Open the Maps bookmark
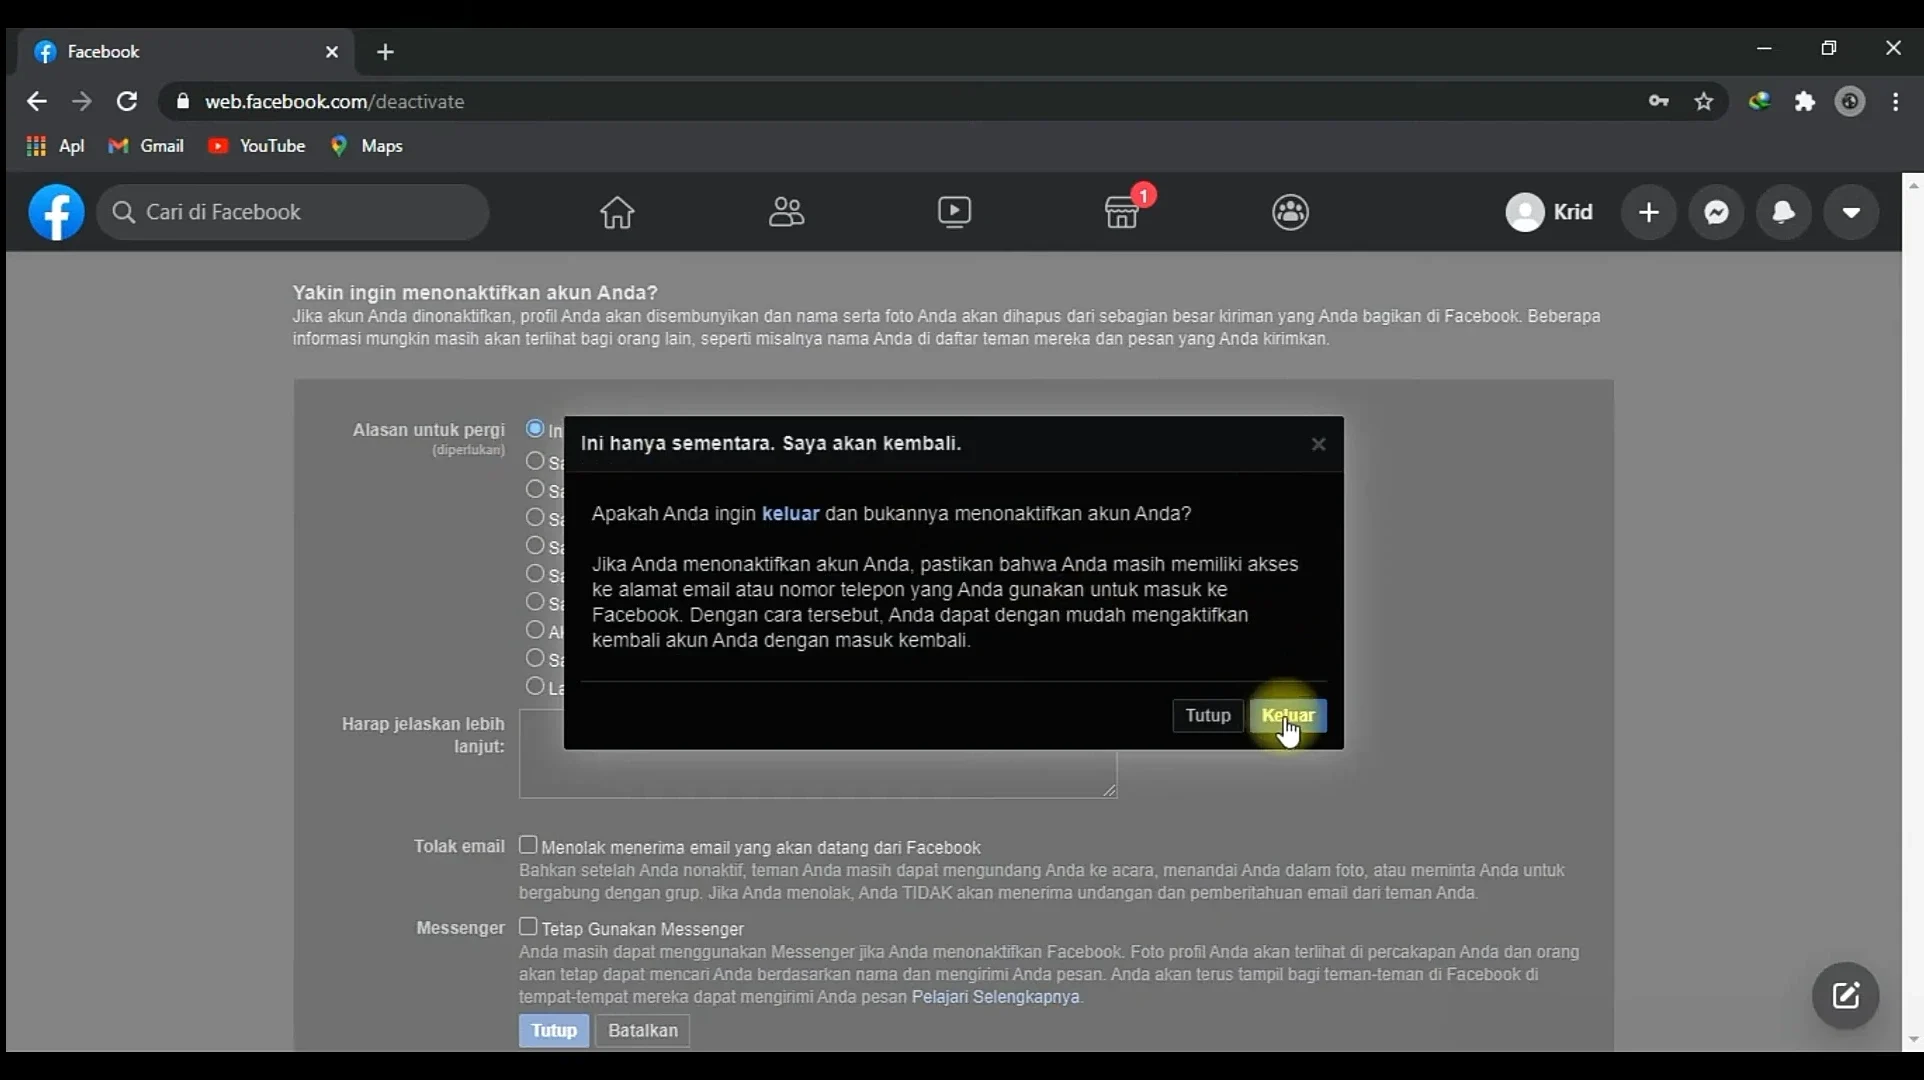The width and height of the screenshot is (1924, 1080). (x=366, y=146)
